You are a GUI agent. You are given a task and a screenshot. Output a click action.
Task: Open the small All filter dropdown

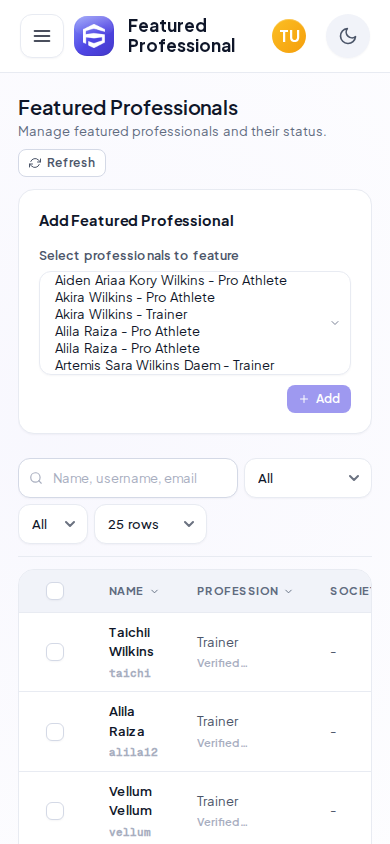(53, 524)
